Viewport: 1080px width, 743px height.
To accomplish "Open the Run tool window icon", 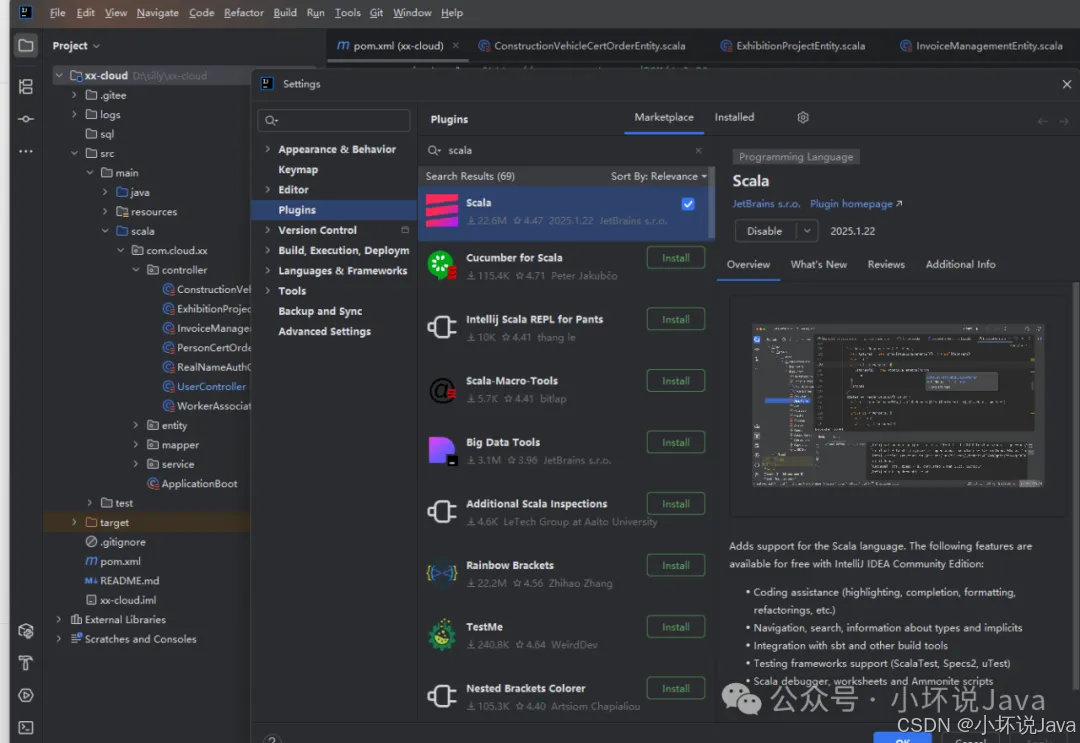I will (x=25, y=695).
